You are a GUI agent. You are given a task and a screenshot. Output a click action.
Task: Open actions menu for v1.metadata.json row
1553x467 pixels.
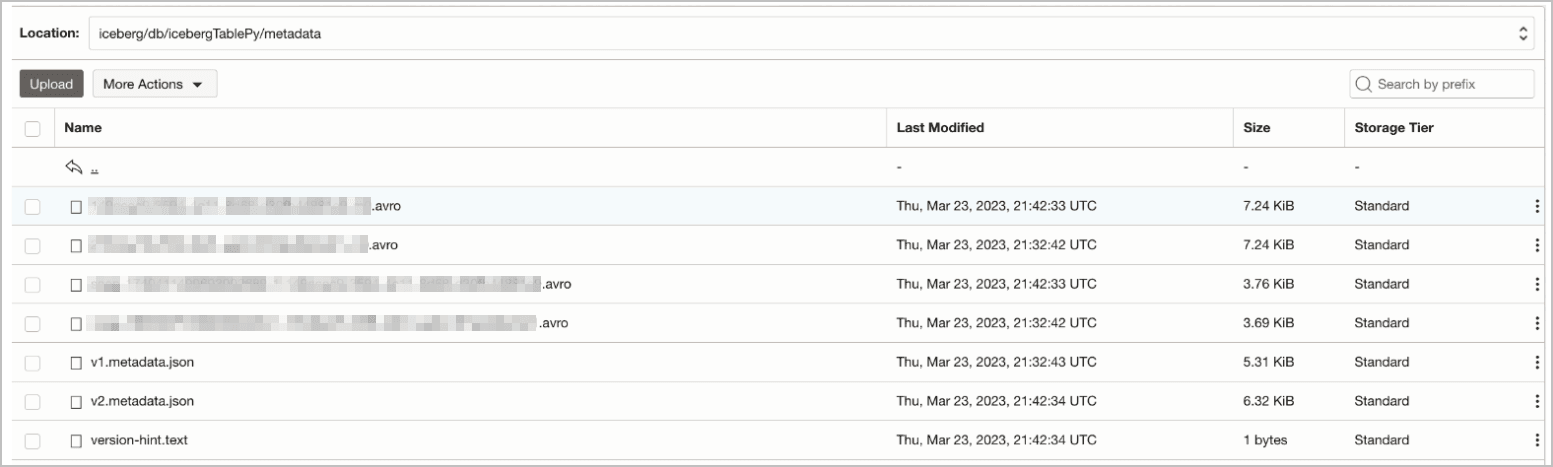click(x=1536, y=362)
